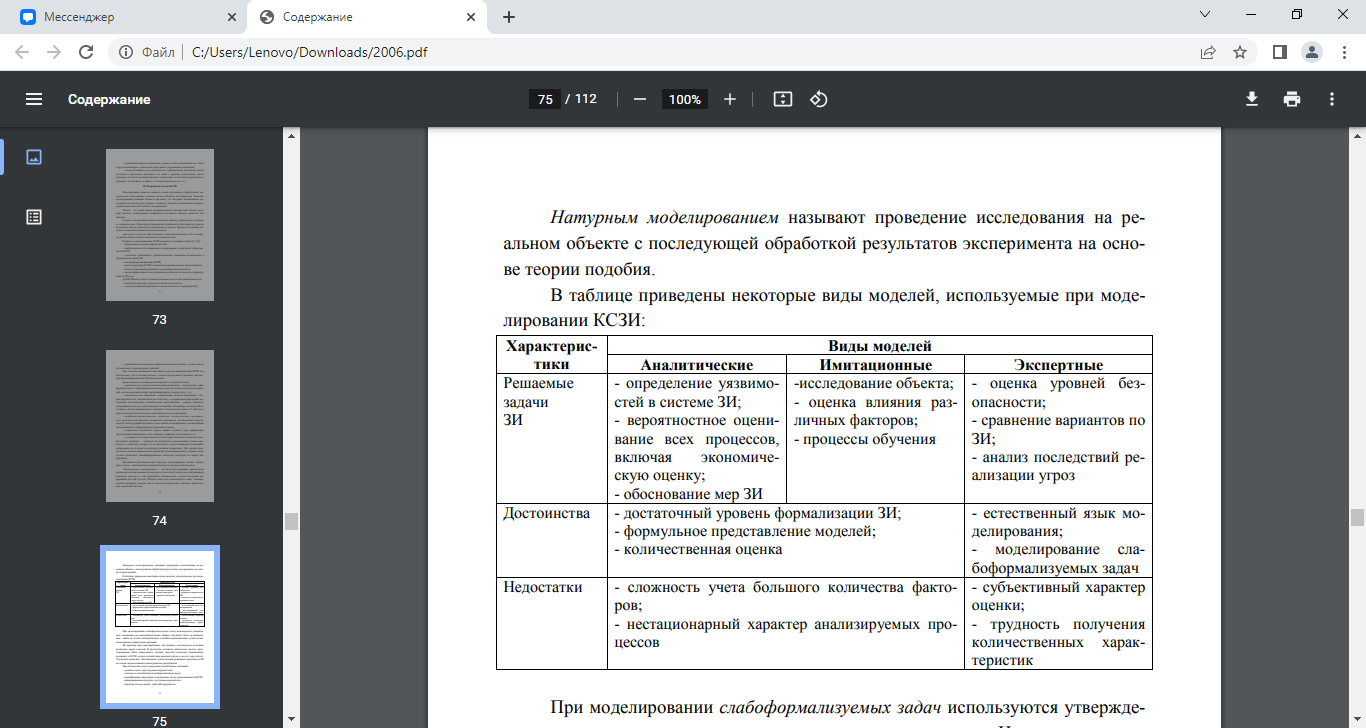Download the PDF file
The width and height of the screenshot is (1366, 728).
point(1251,99)
